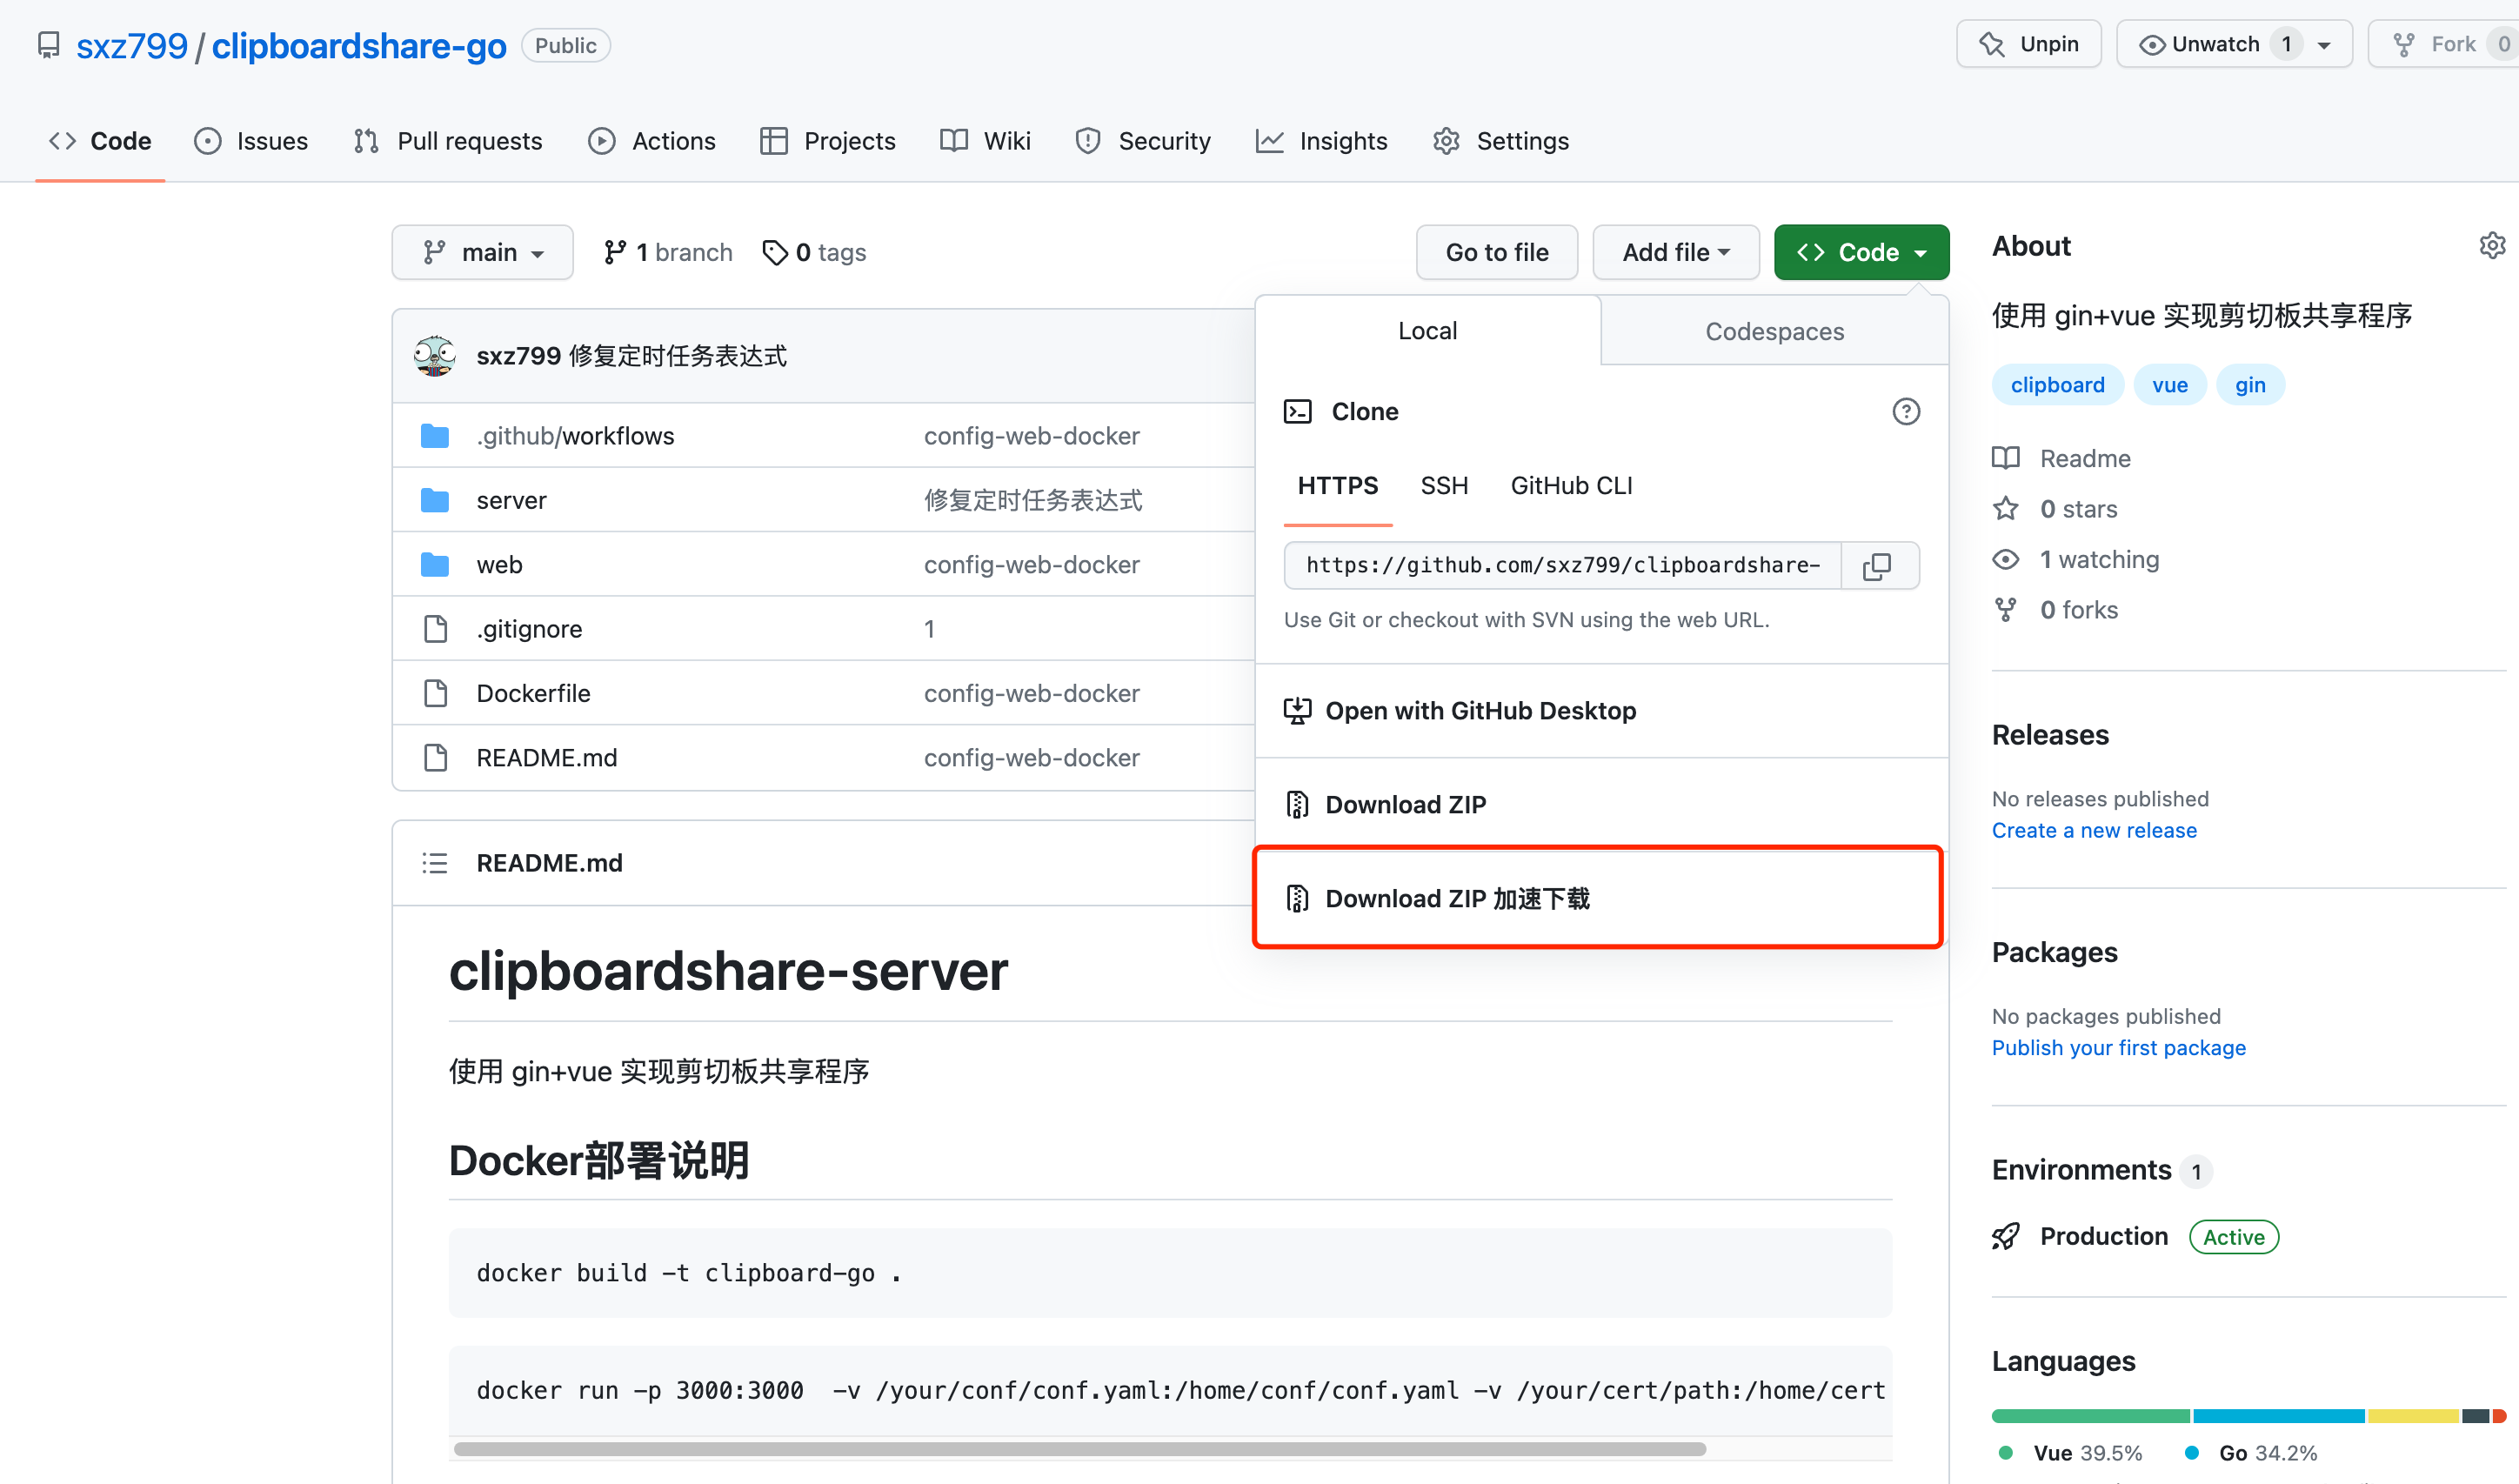Open README outline list icon
Image resolution: width=2519 pixels, height=1484 pixels.
435,863
